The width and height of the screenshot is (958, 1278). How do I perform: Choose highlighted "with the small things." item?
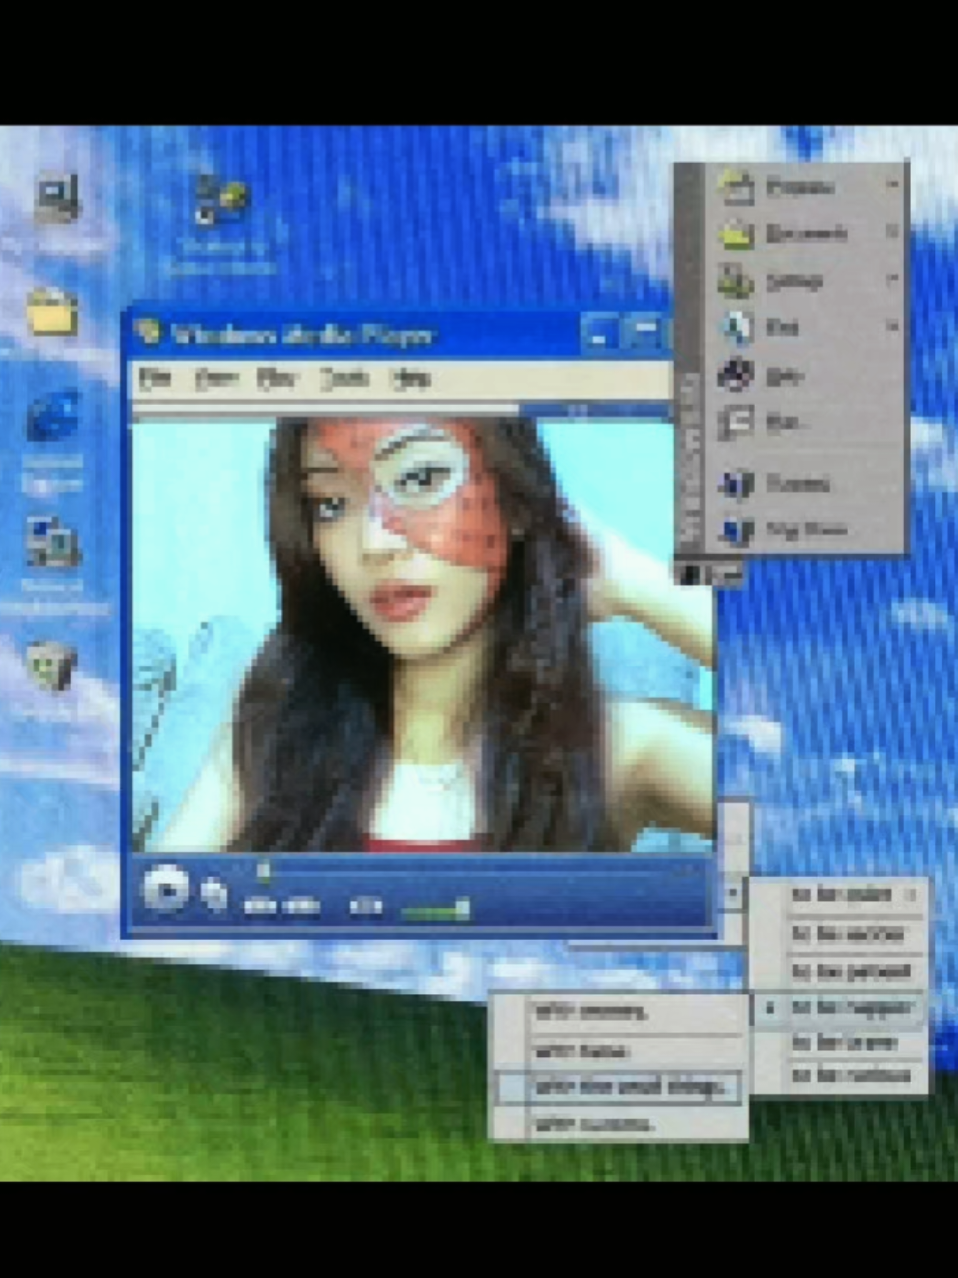click(620, 1087)
